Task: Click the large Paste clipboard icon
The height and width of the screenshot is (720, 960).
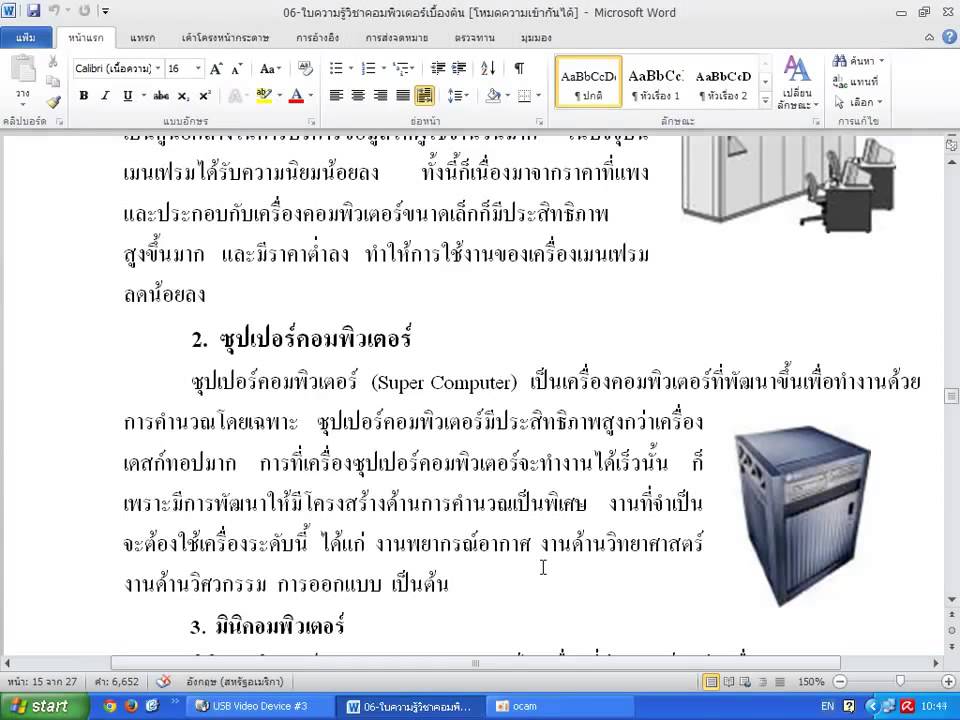Action: (23, 69)
